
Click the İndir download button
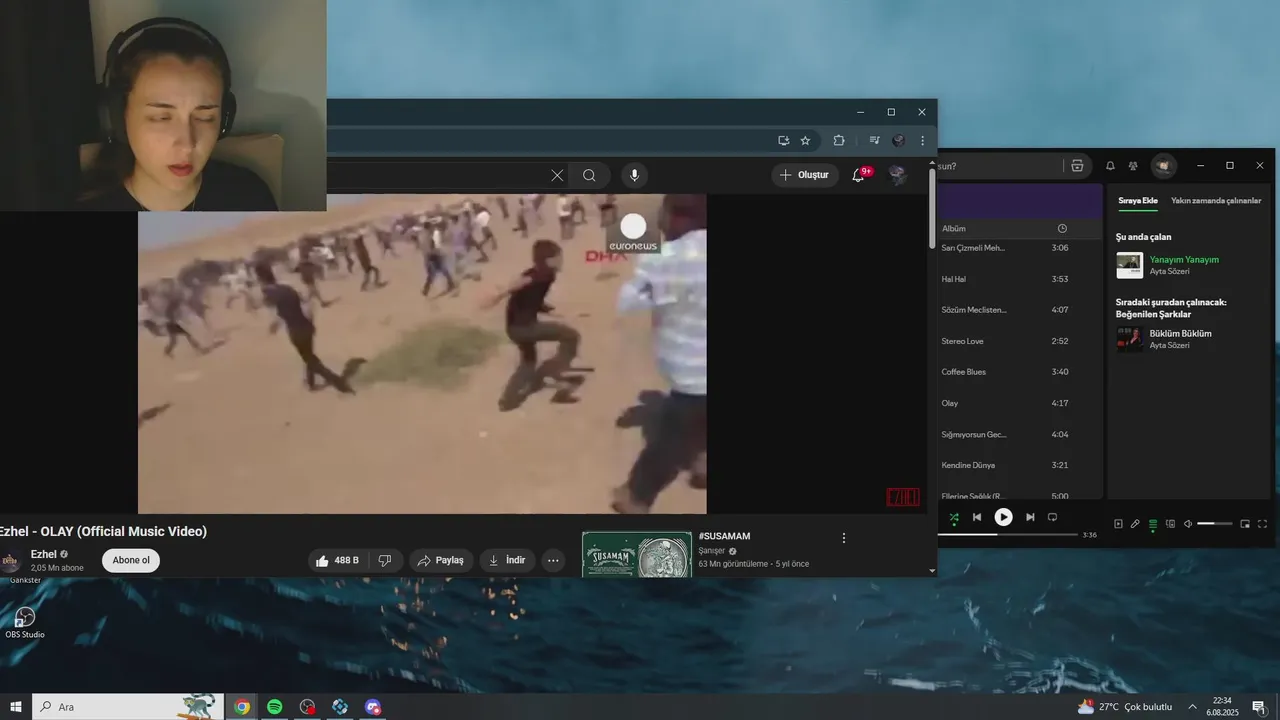(507, 560)
